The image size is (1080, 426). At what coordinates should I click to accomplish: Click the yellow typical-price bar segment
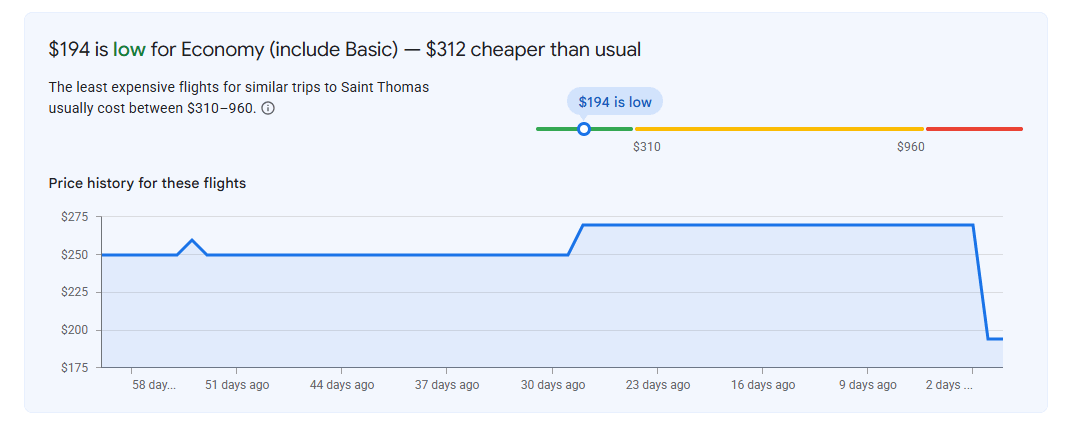779,129
